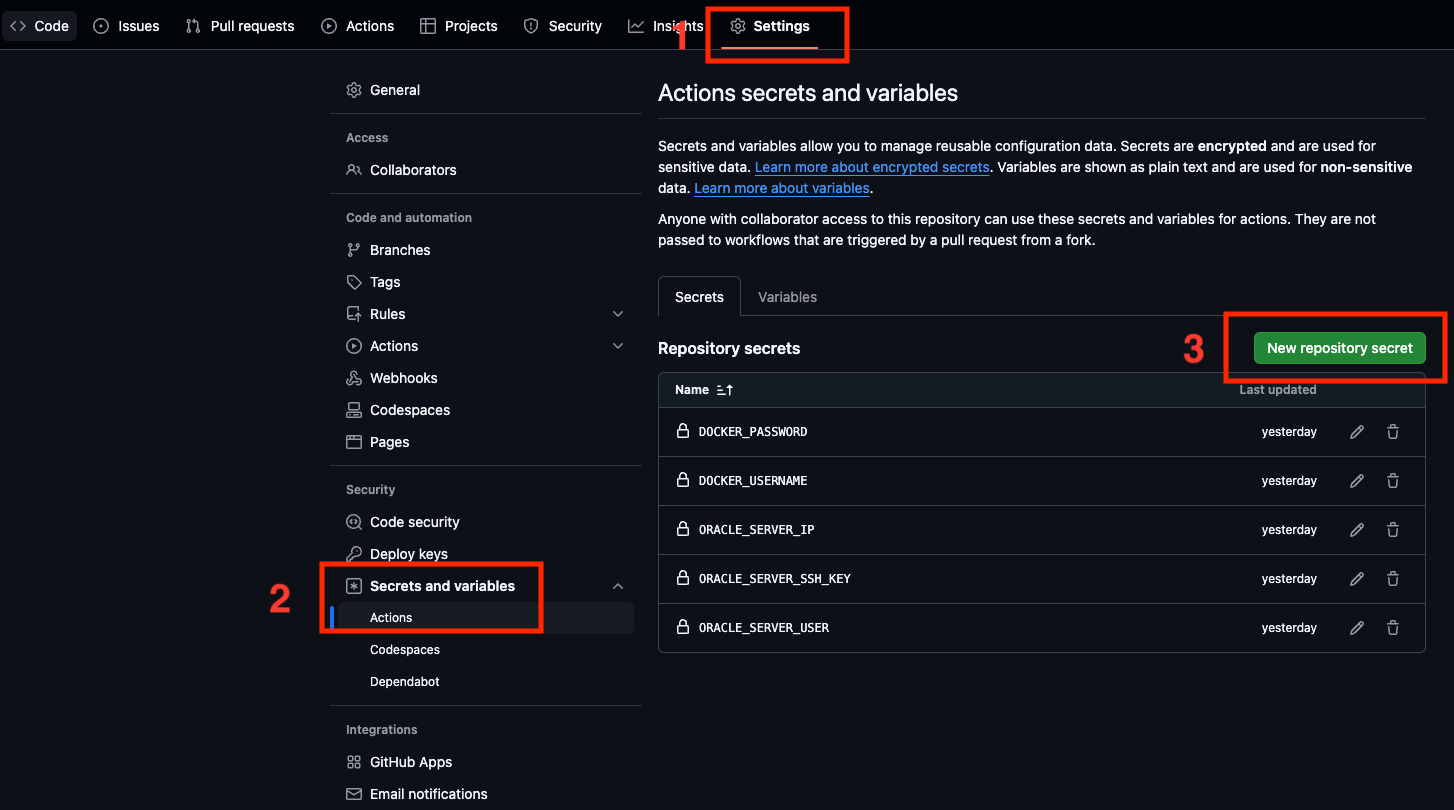
Task: Open Learn more about variables link
Action: point(782,188)
